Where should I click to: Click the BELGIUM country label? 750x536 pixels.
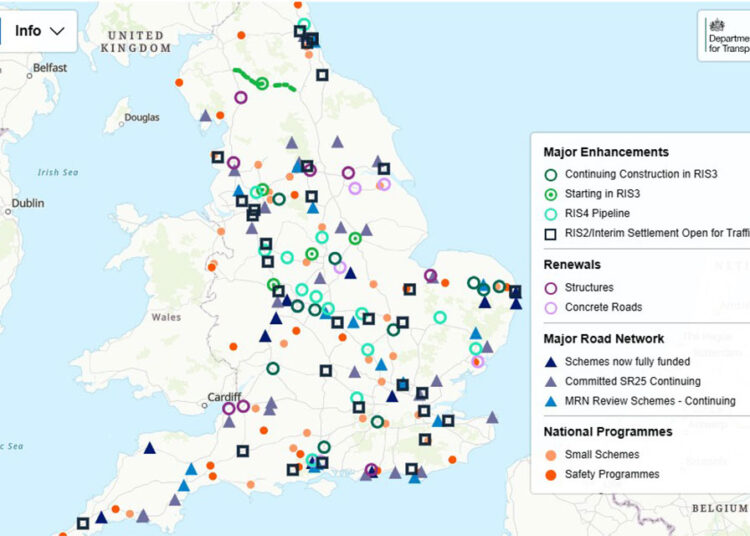720,508
